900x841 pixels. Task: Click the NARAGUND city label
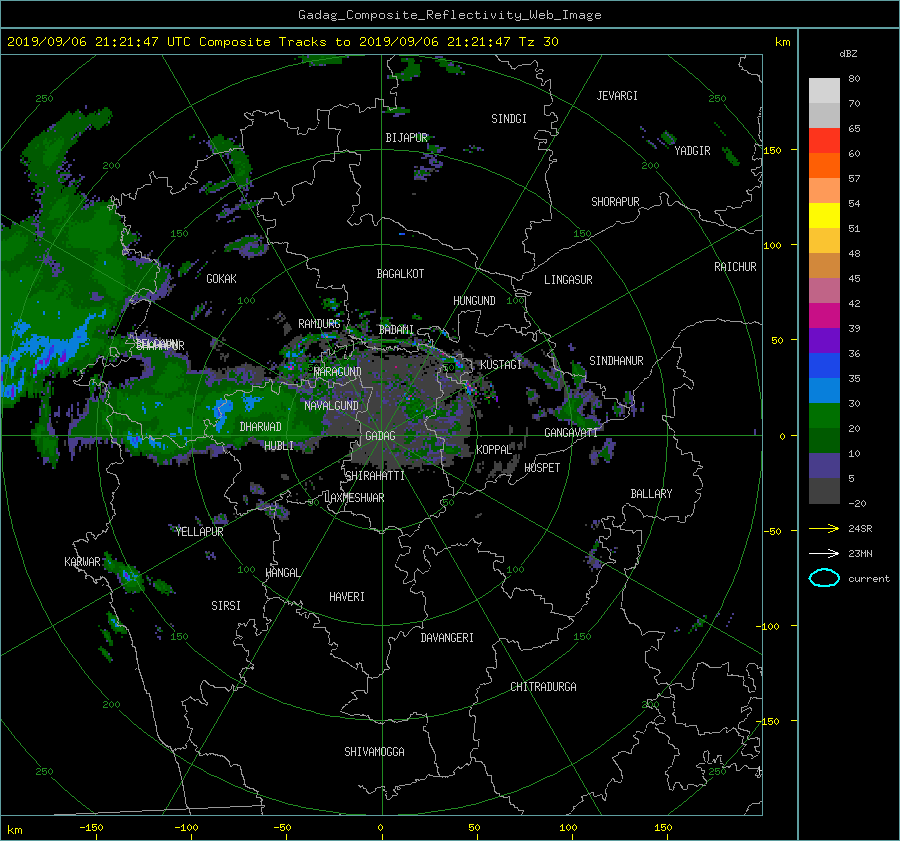(338, 371)
